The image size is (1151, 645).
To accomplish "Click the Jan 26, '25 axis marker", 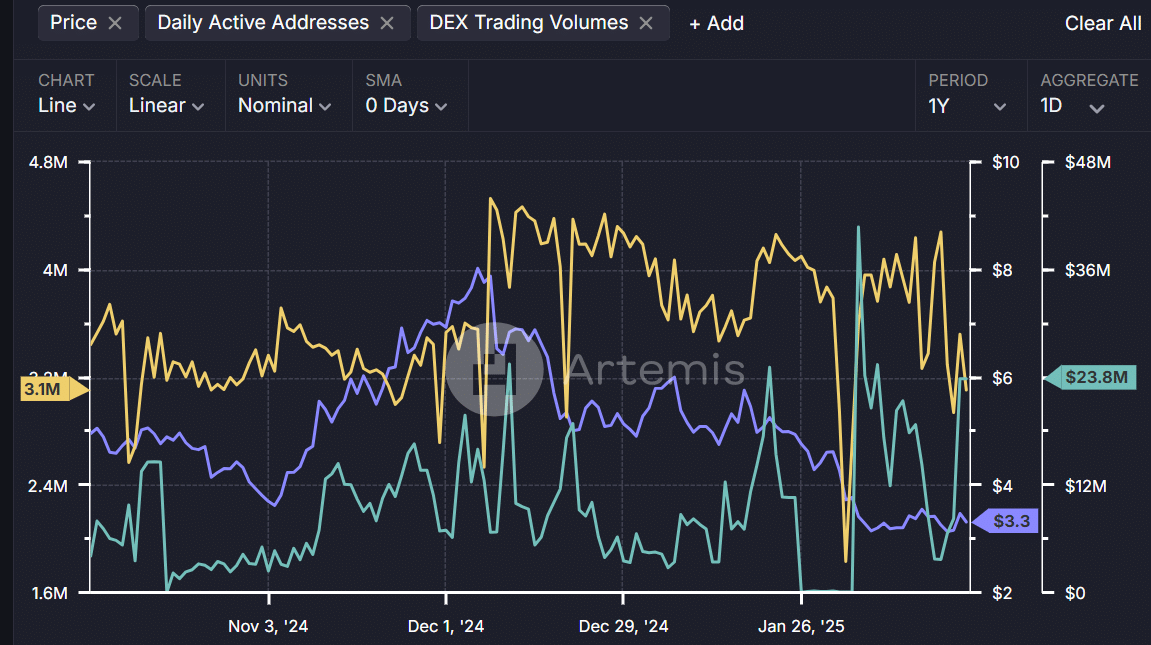I will [801, 626].
